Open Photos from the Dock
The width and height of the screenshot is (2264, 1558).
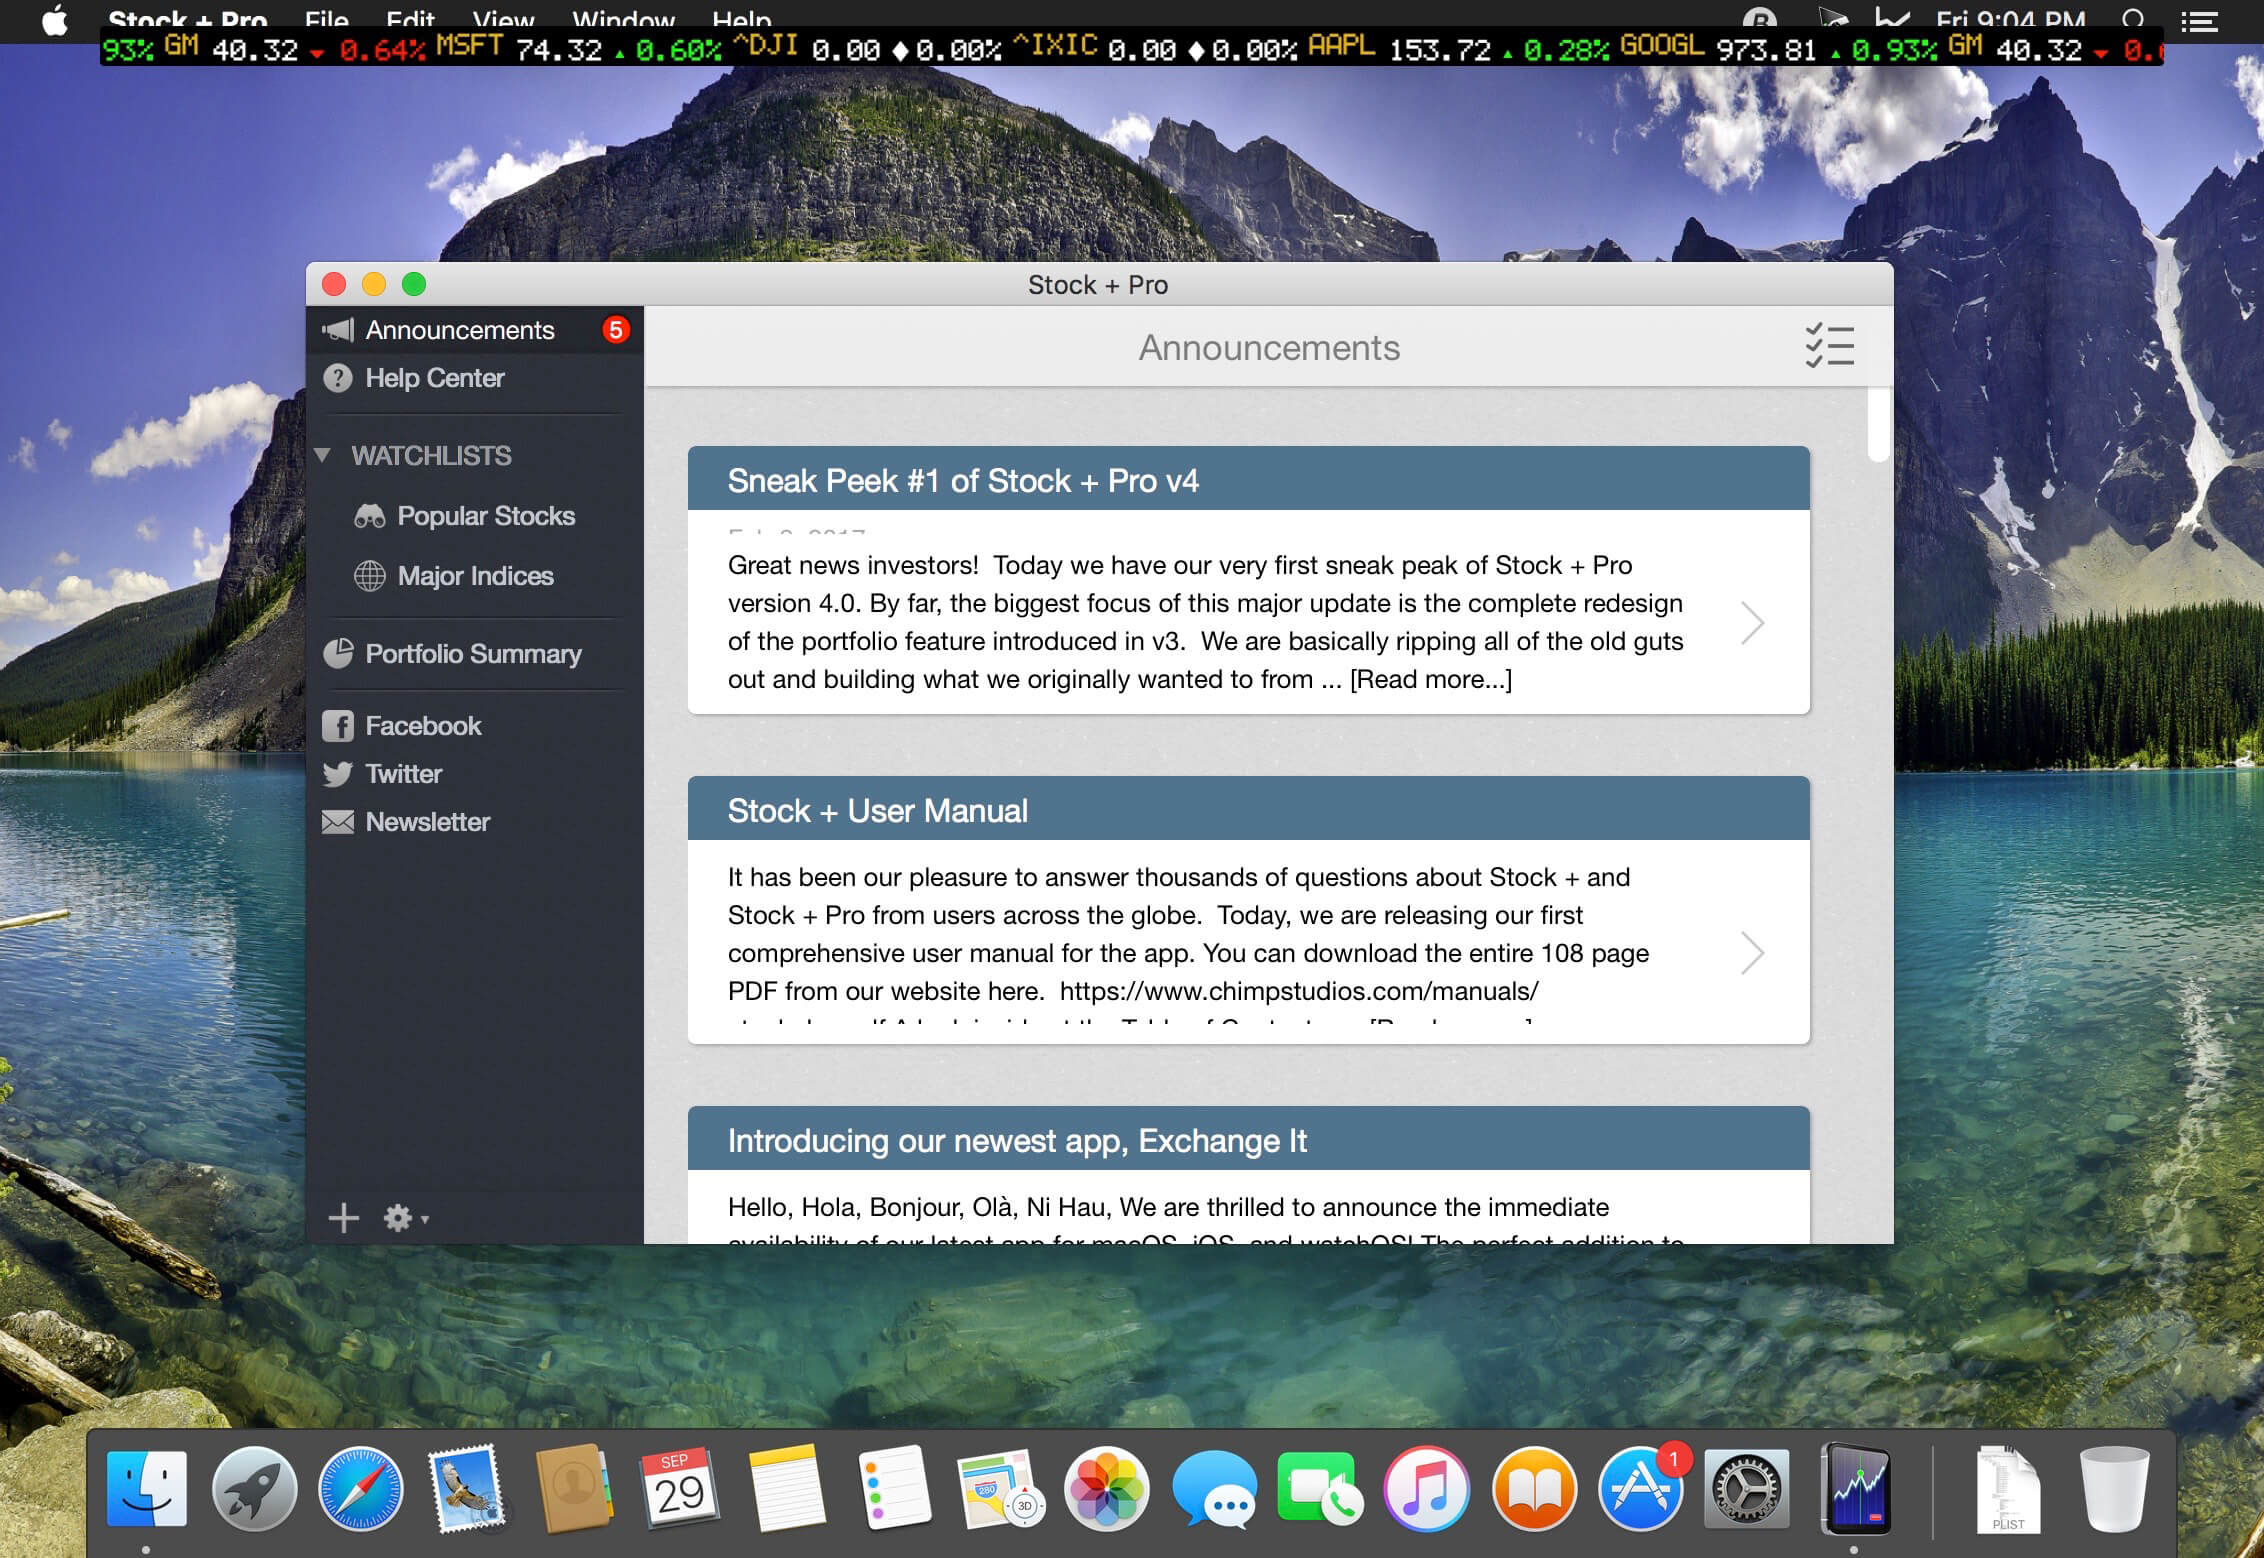tap(1107, 1489)
